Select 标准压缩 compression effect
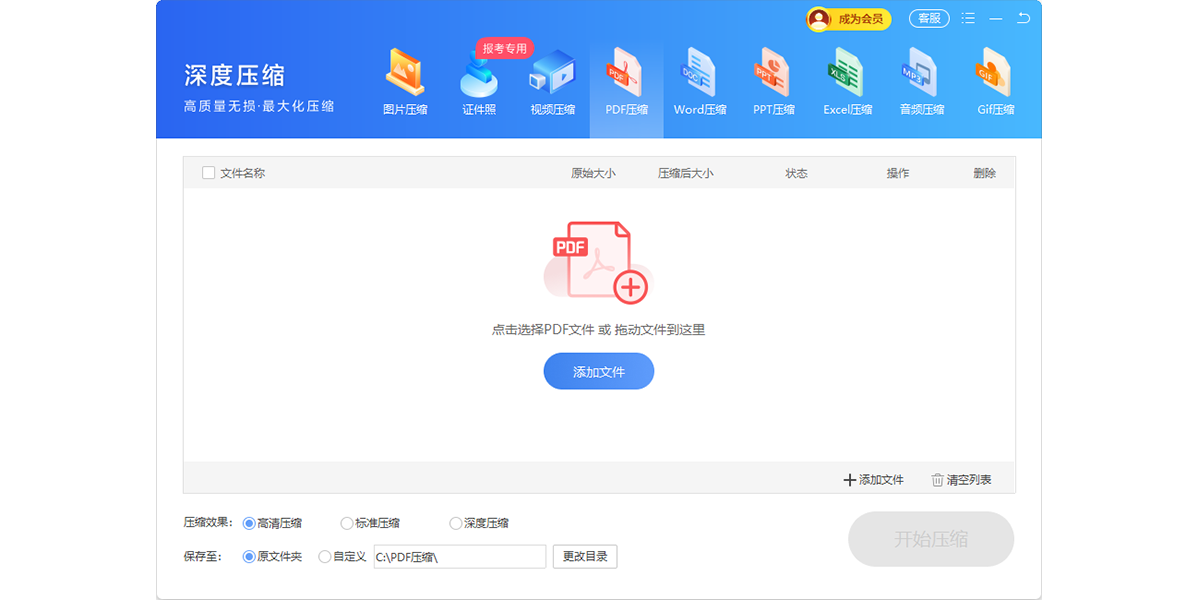 pyautogui.click(x=370, y=523)
